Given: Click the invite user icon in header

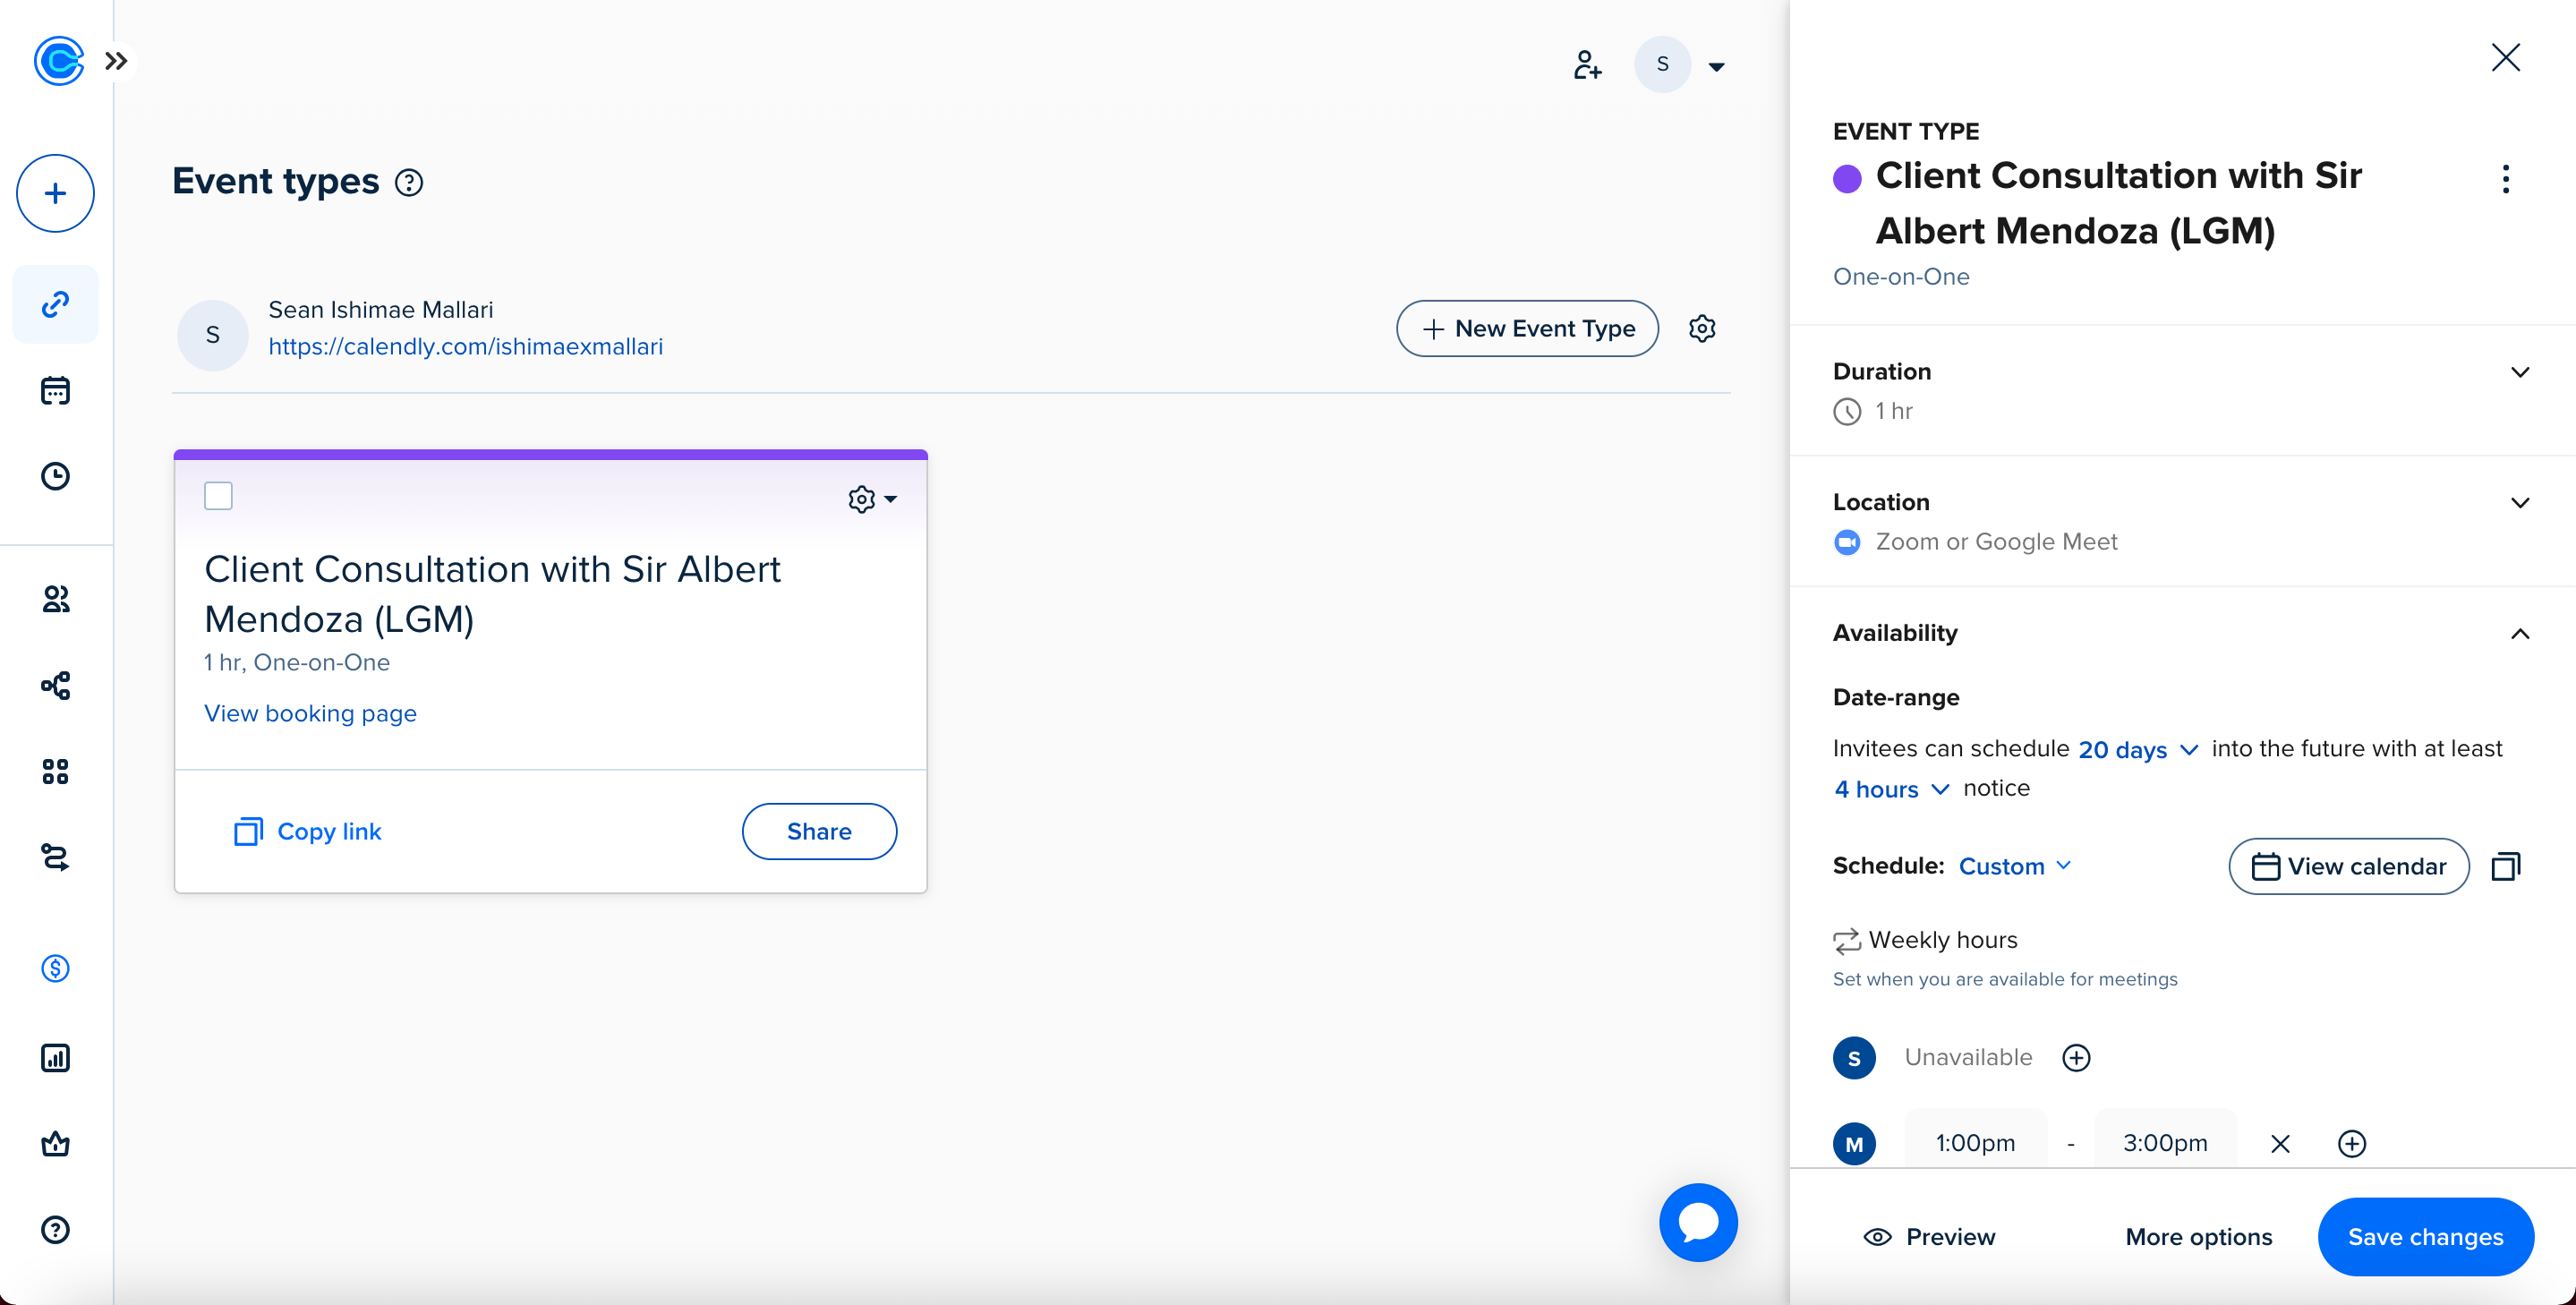Looking at the screenshot, I should click(x=1587, y=65).
